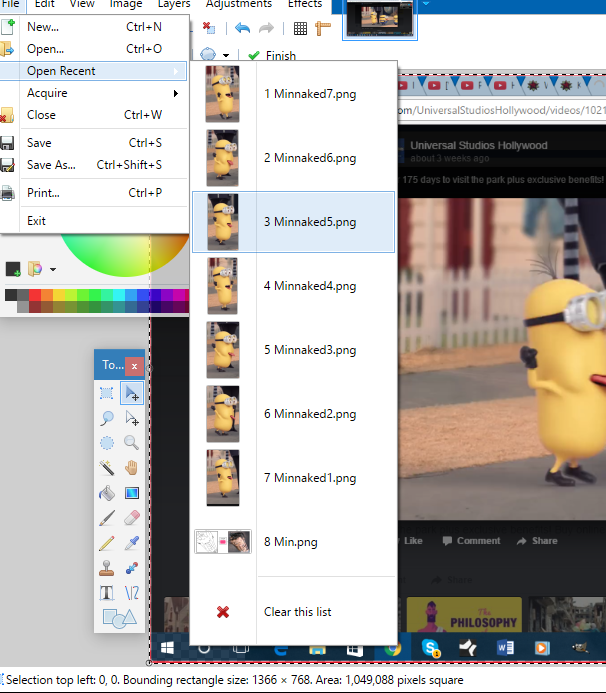Screen dimensions: 606x693
Task: Open recent file Minnaked5.png
Action: coord(293,222)
